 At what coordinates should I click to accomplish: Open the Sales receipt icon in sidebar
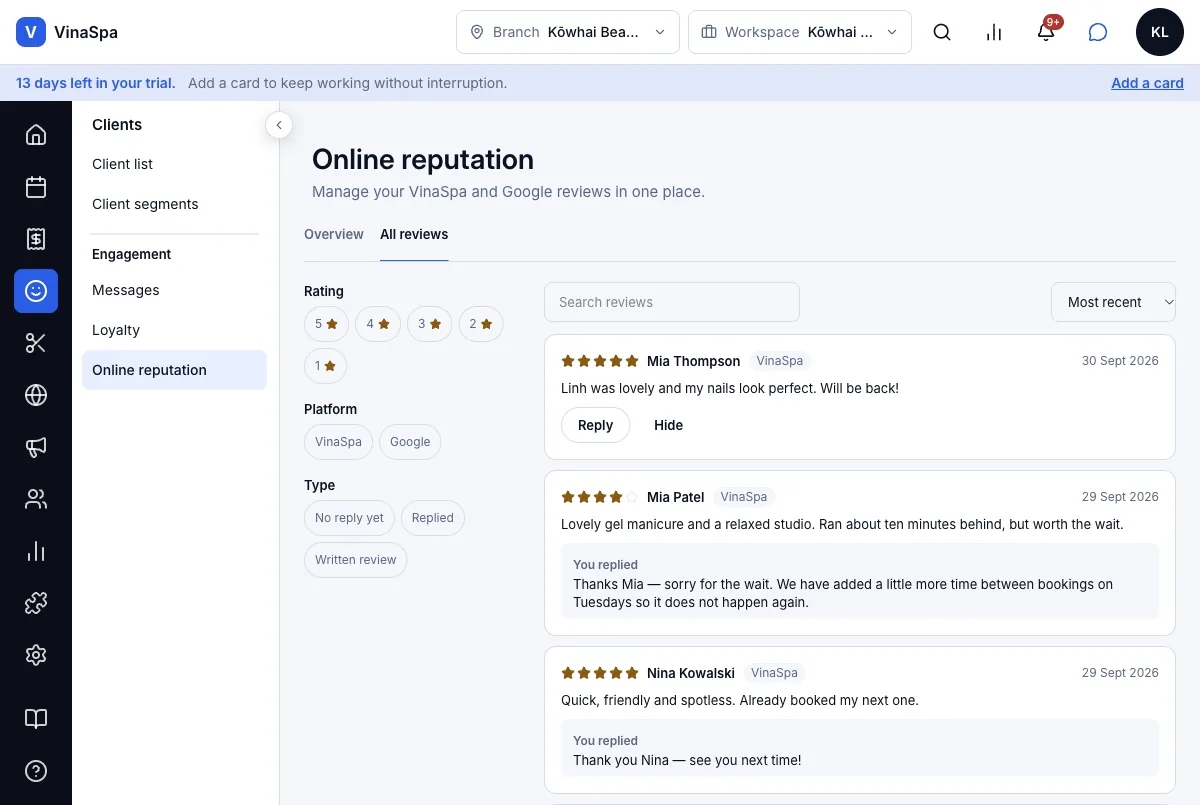coord(36,239)
